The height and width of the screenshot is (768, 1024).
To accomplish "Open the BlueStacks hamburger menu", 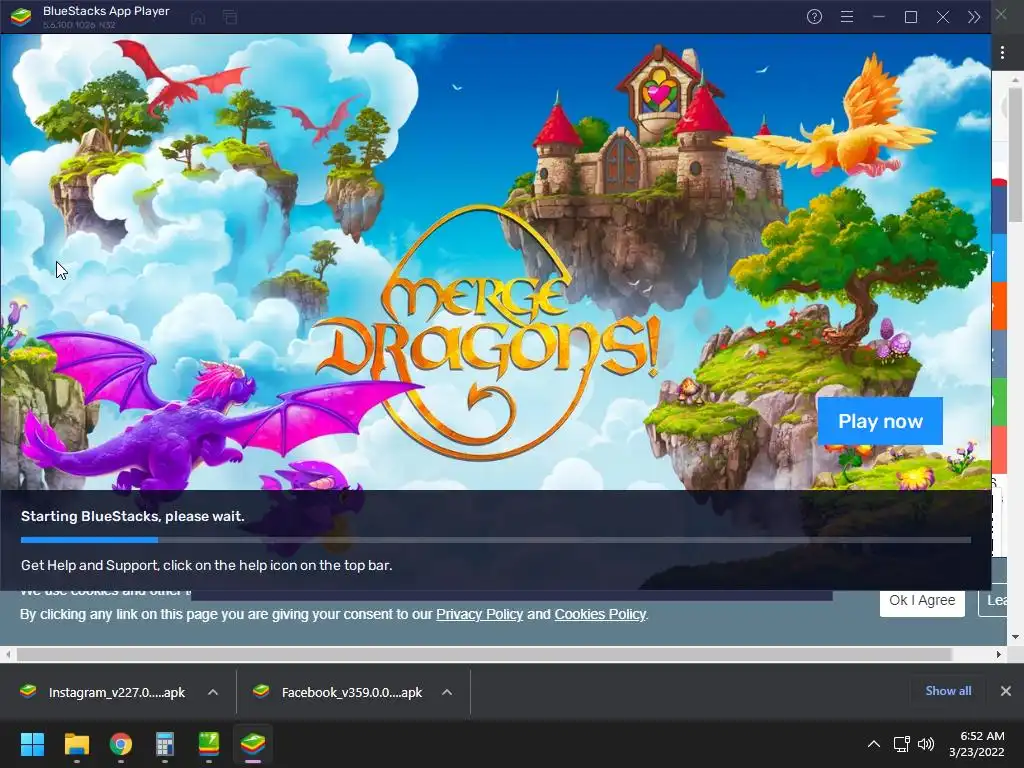I will click(x=846, y=17).
